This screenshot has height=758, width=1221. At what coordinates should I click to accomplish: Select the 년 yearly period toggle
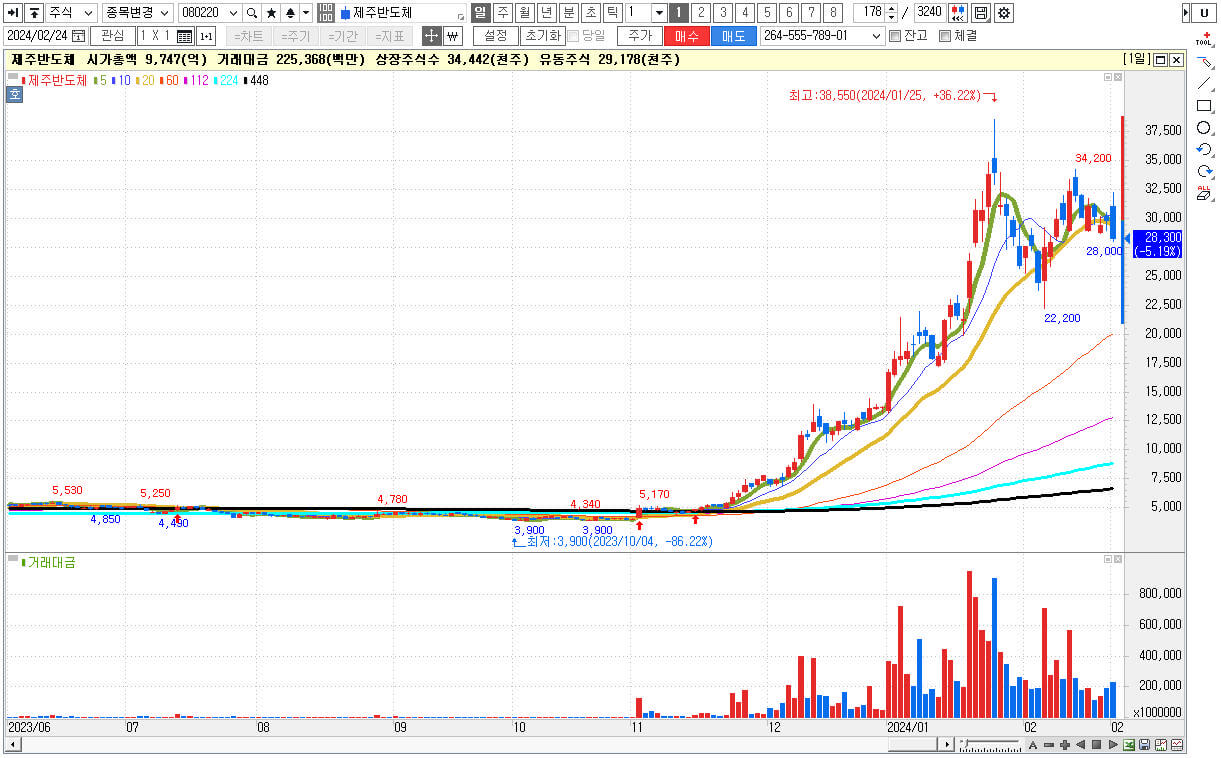546,13
